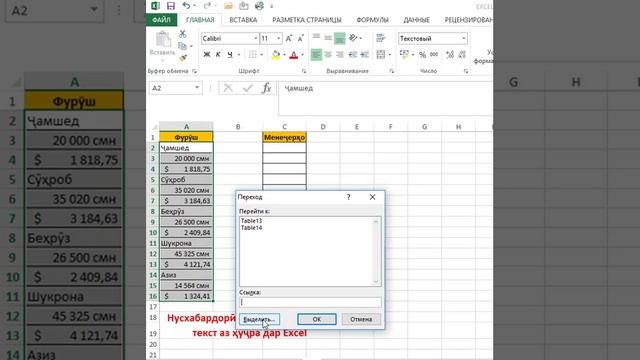
Task: Click the Выделить... button in the dialog
Action: click(259, 319)
